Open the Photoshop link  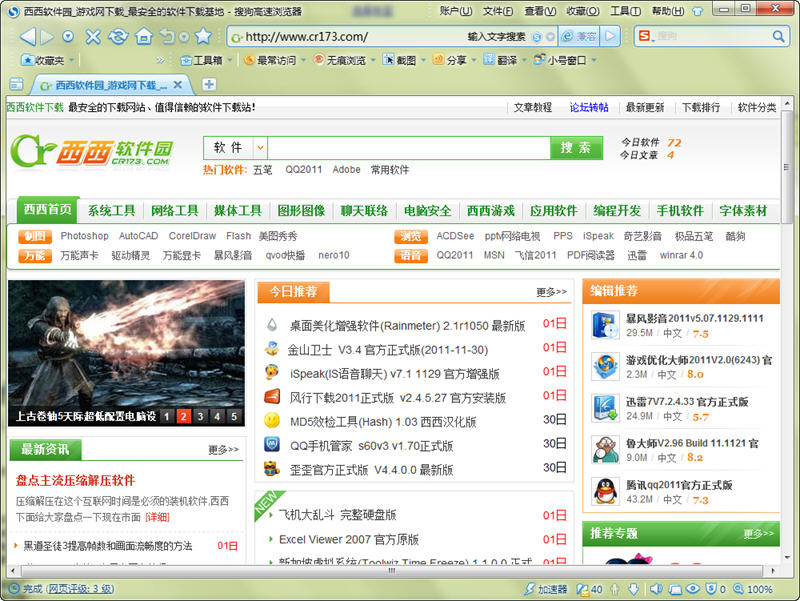coord(84,236)
